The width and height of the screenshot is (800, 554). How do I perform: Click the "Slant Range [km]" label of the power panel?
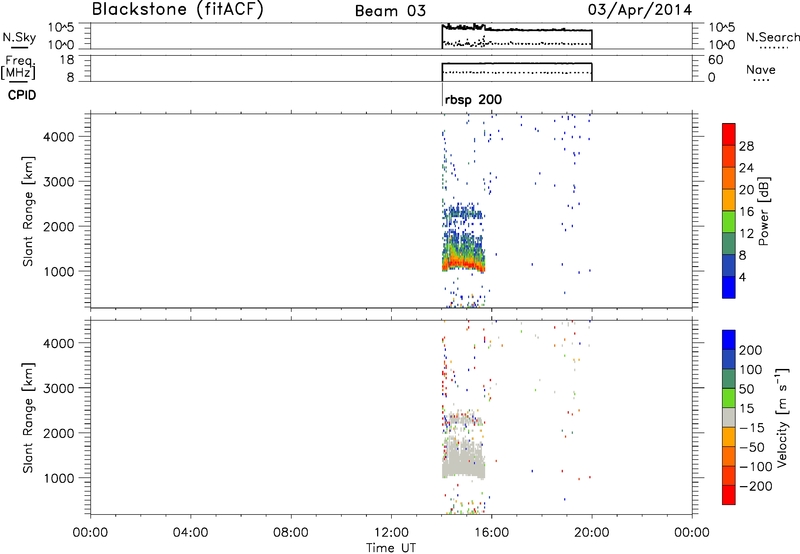click(x=28, y=211)
